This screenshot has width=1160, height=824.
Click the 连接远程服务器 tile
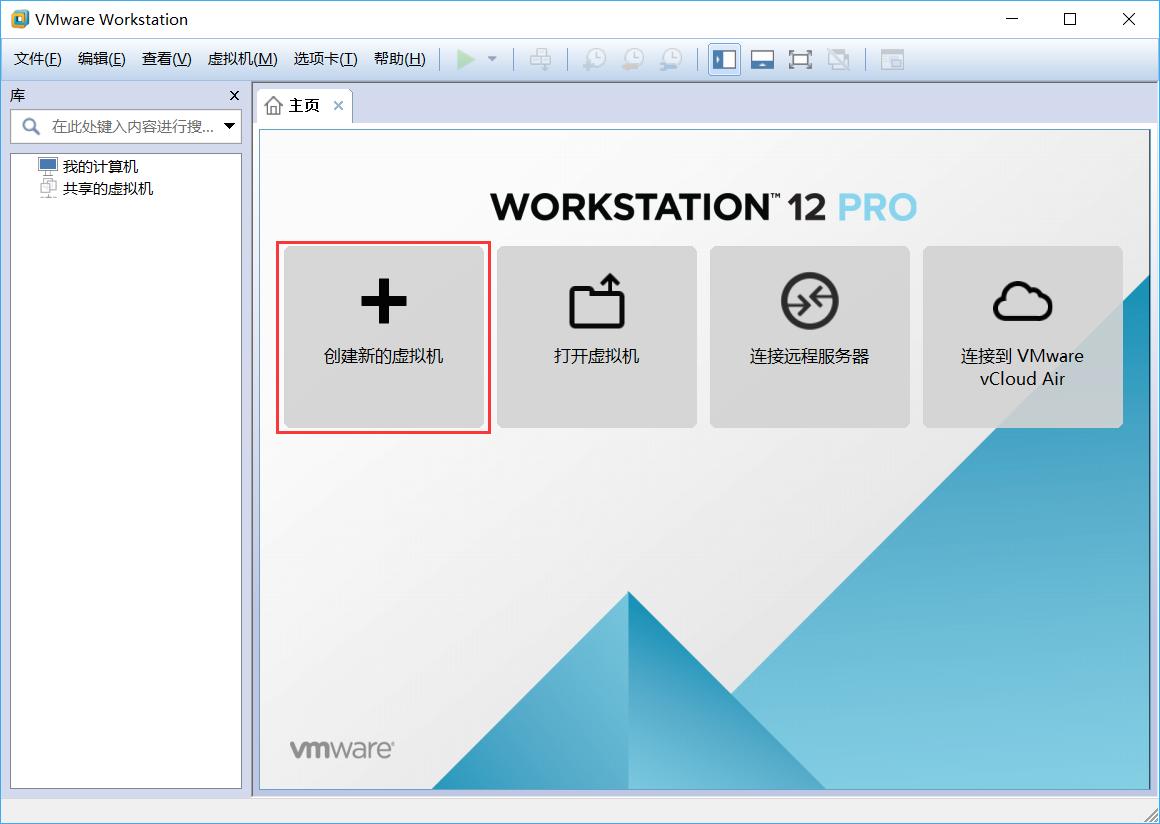(809, 337)
